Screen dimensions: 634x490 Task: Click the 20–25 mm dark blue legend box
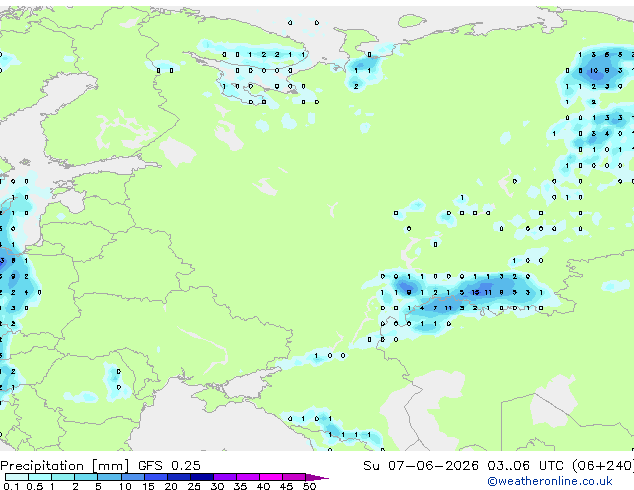click(x=179, y=477)
